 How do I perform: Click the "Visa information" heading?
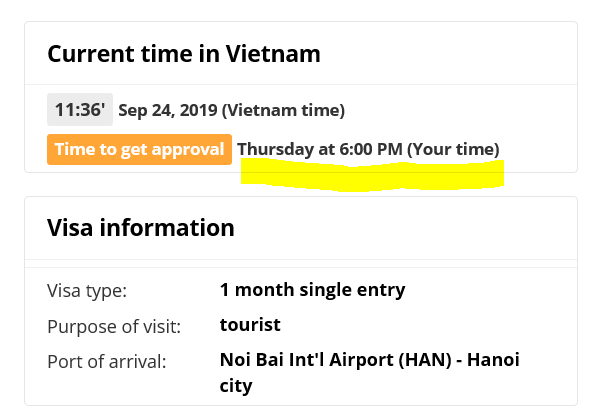[141, 227]
